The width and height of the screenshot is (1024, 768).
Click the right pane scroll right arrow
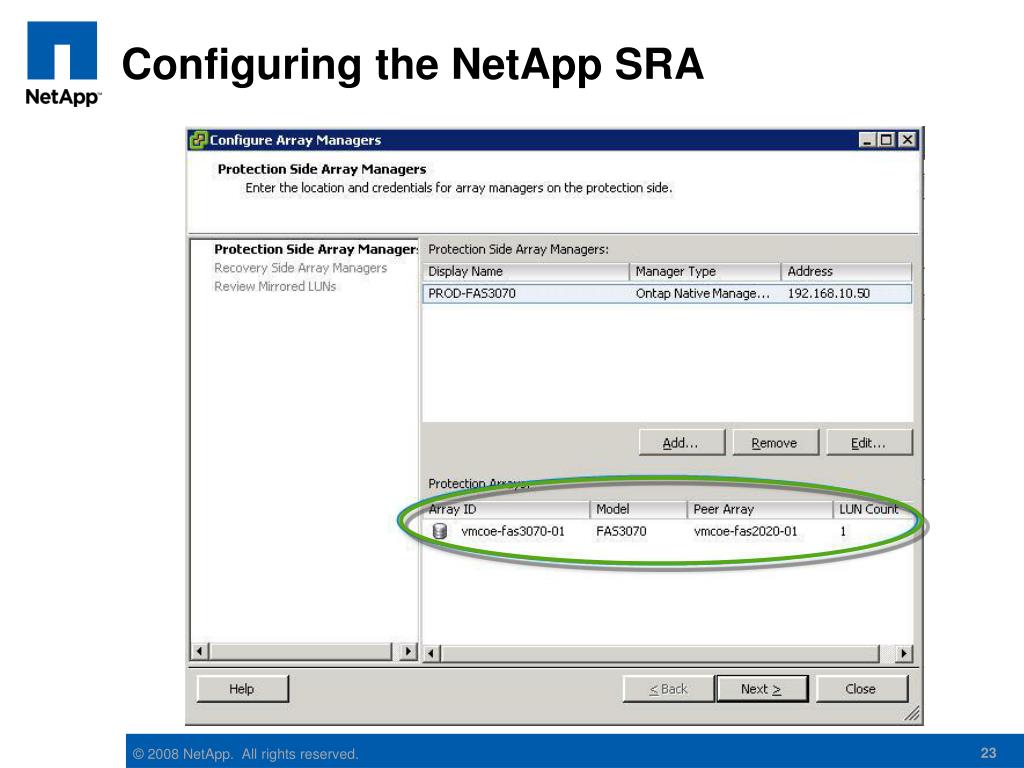[x=904, y=653]
